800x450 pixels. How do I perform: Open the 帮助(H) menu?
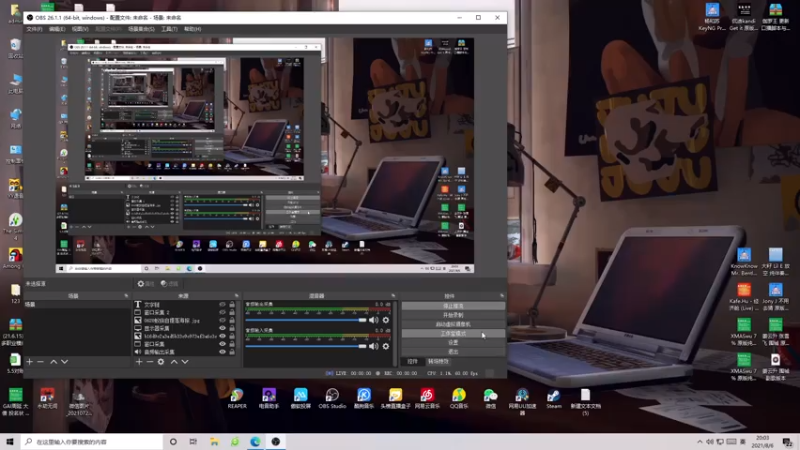(192, 29)
